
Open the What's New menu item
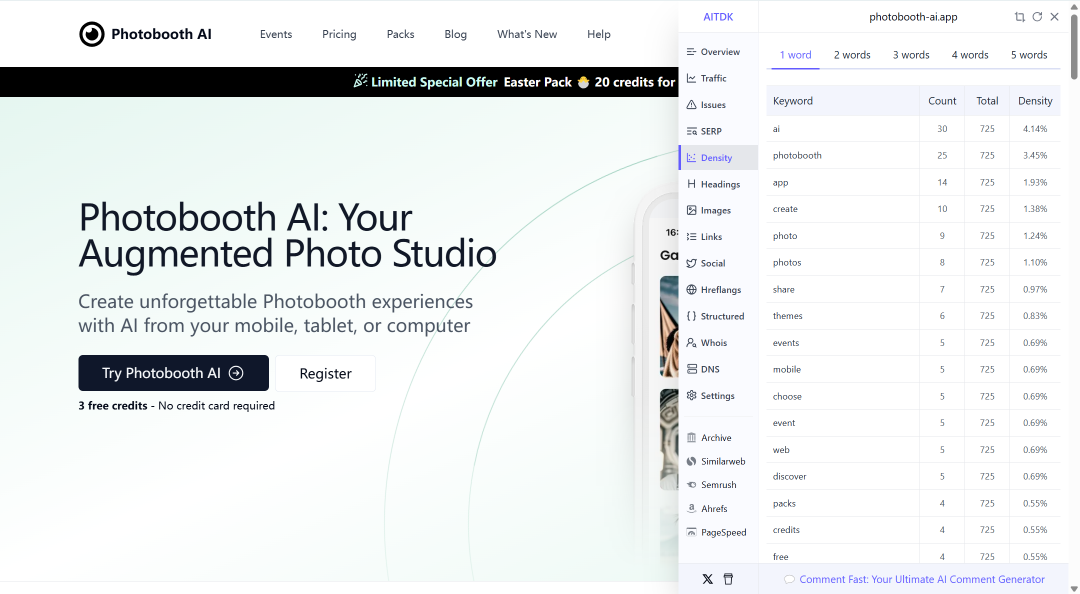point(527,34)
